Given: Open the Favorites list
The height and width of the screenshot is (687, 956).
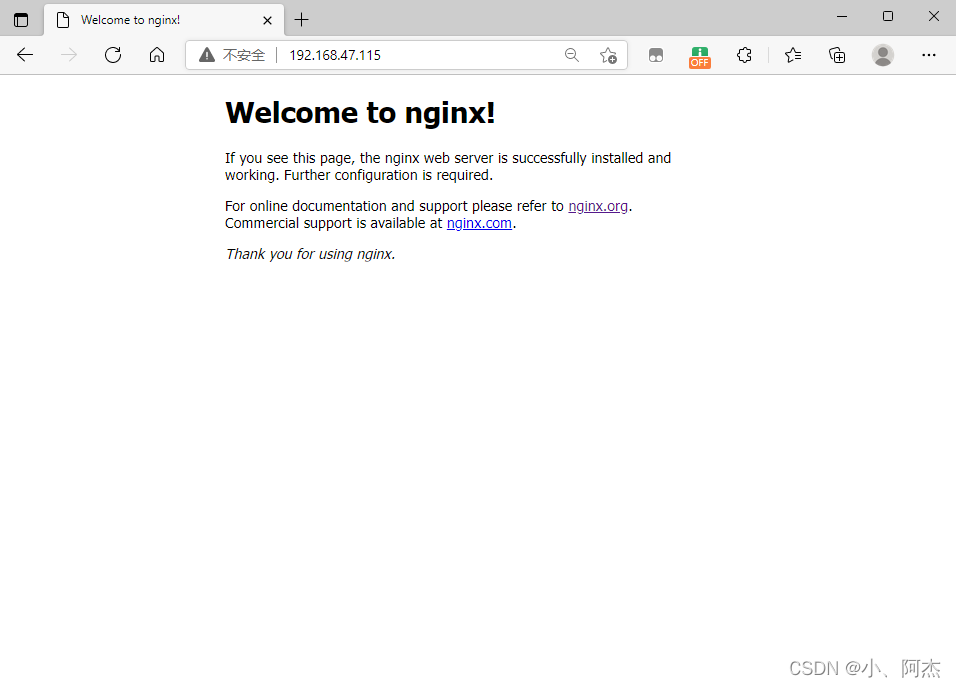Looking at the screenshot, I should click(x=793, y=55).
